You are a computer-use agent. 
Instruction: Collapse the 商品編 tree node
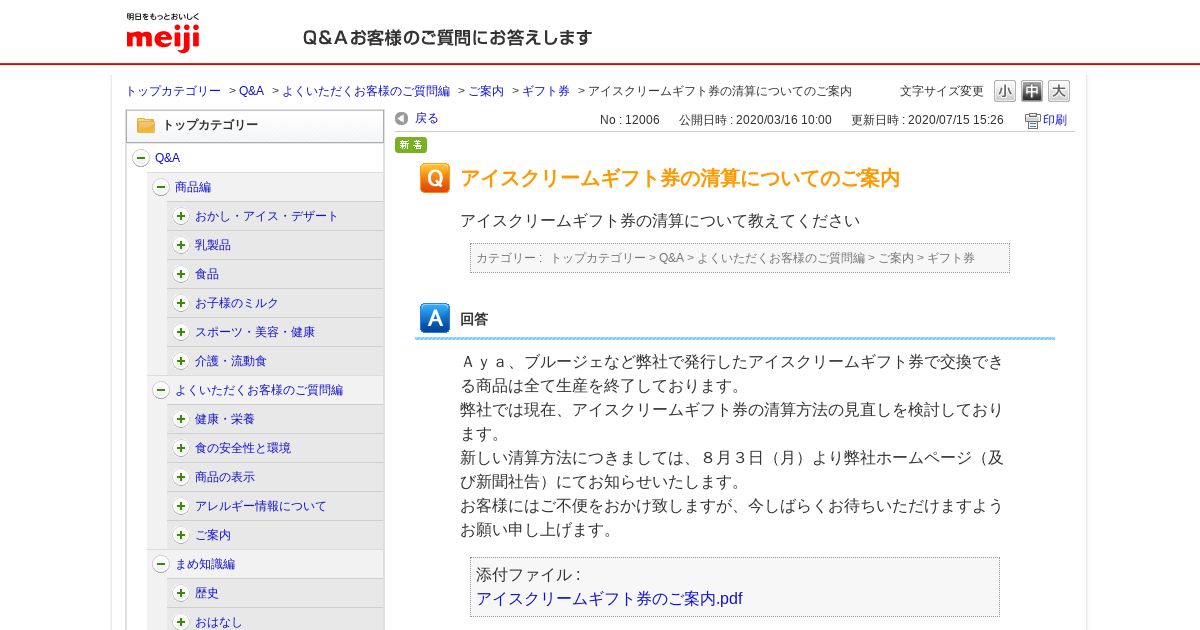[x=161, y=187]
